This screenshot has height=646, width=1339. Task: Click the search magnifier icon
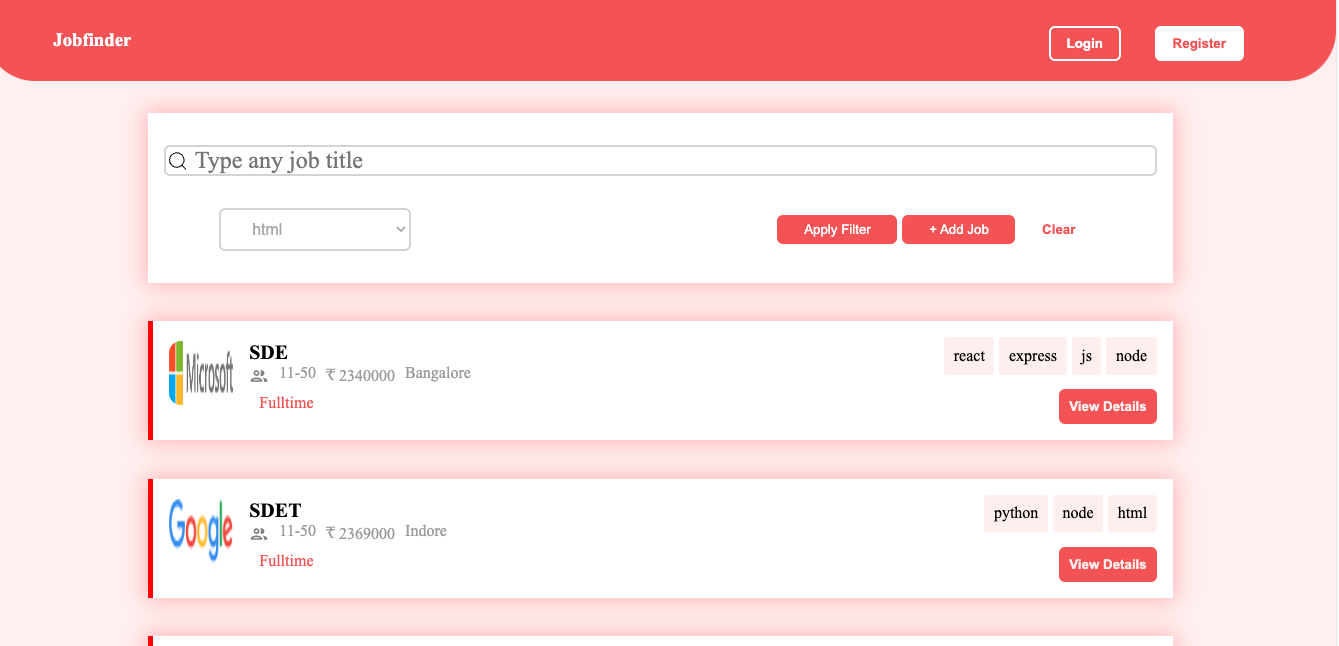[x=178, y=161]
